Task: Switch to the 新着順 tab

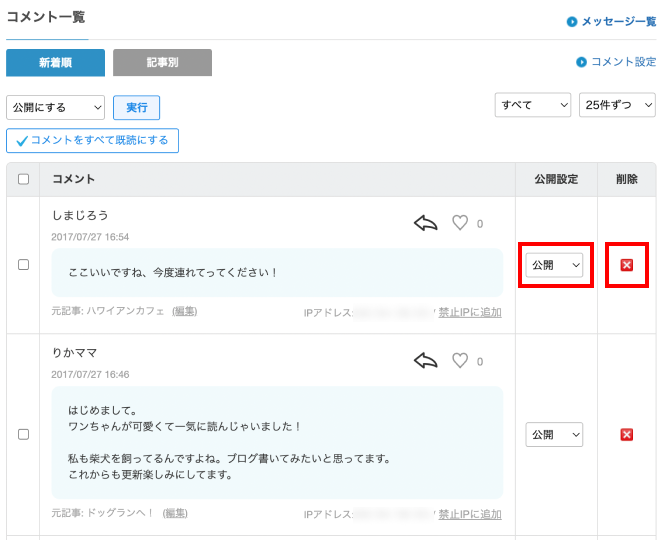Action: (x=56, y=63)
